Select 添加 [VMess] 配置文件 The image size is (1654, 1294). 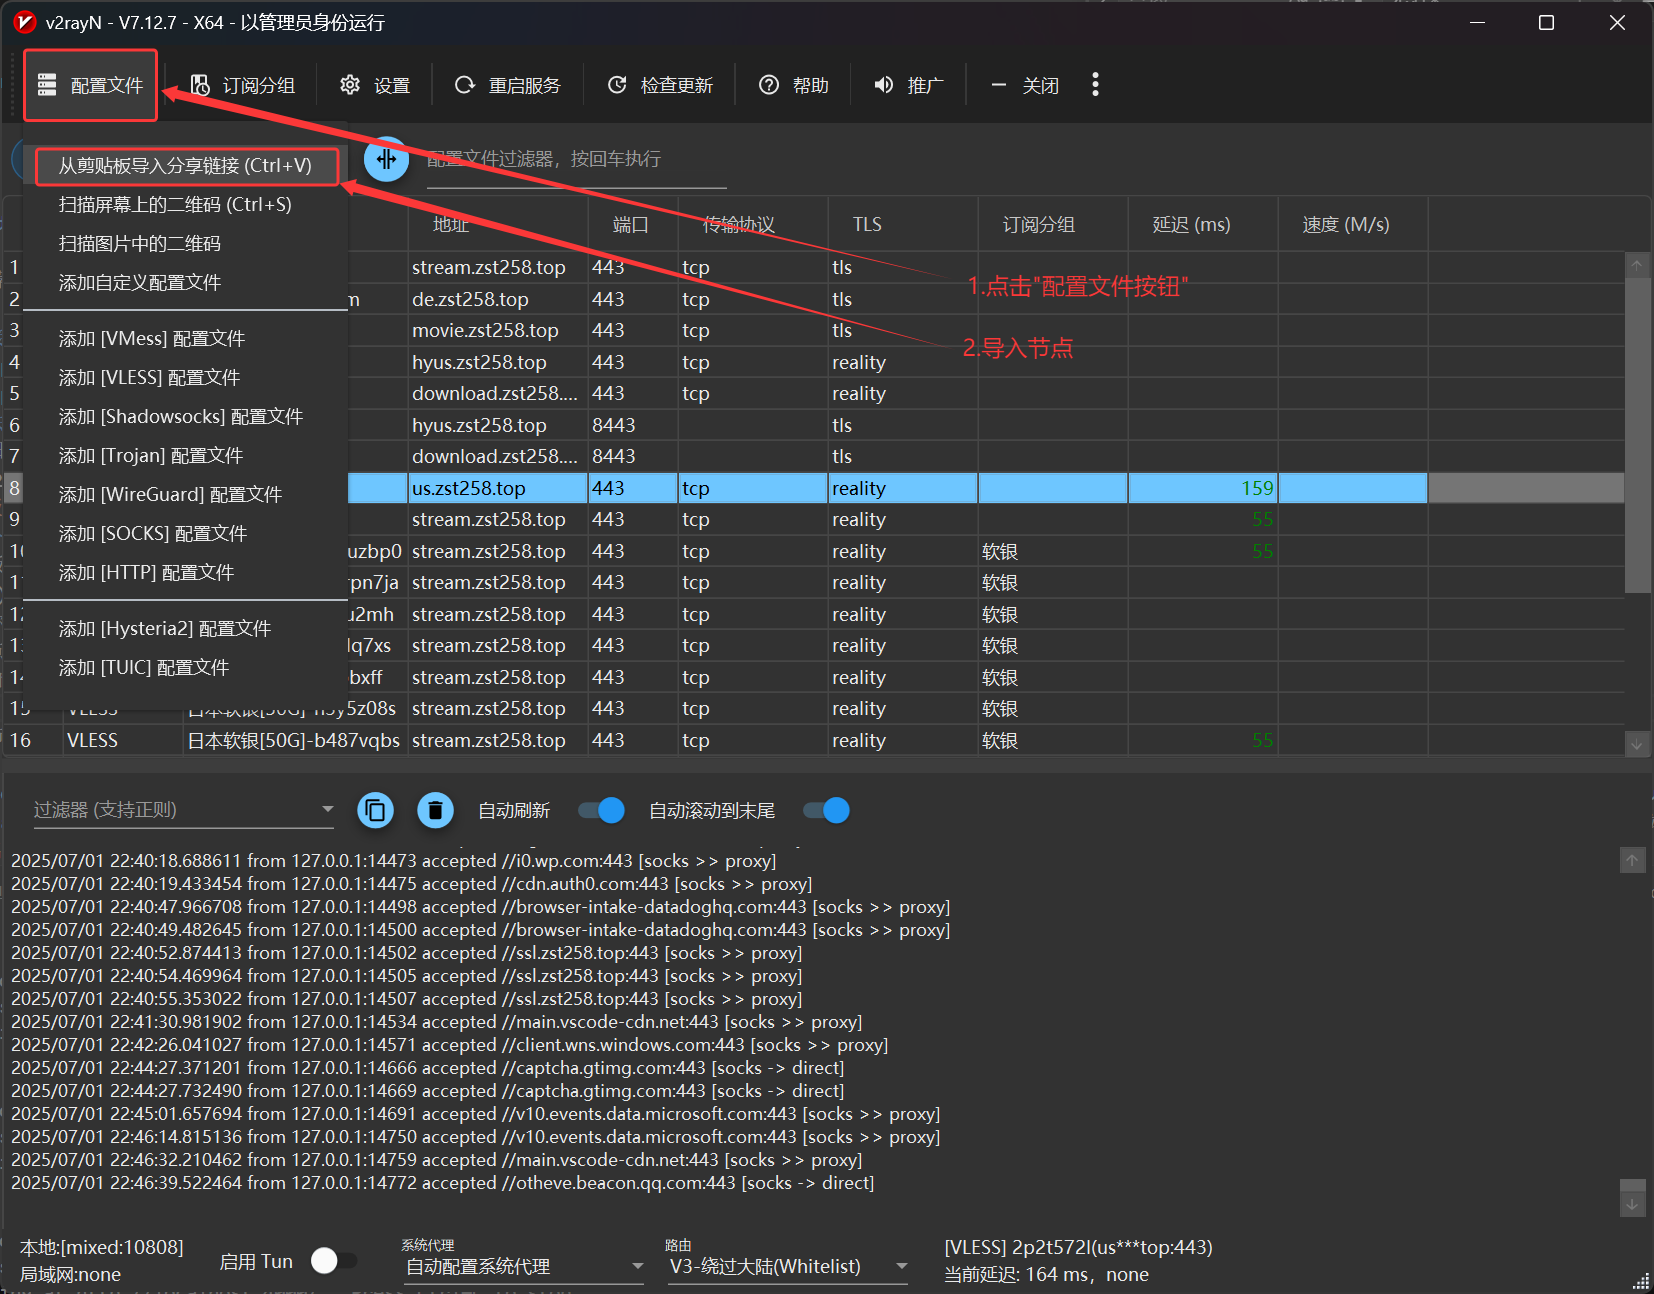point(186,339)
